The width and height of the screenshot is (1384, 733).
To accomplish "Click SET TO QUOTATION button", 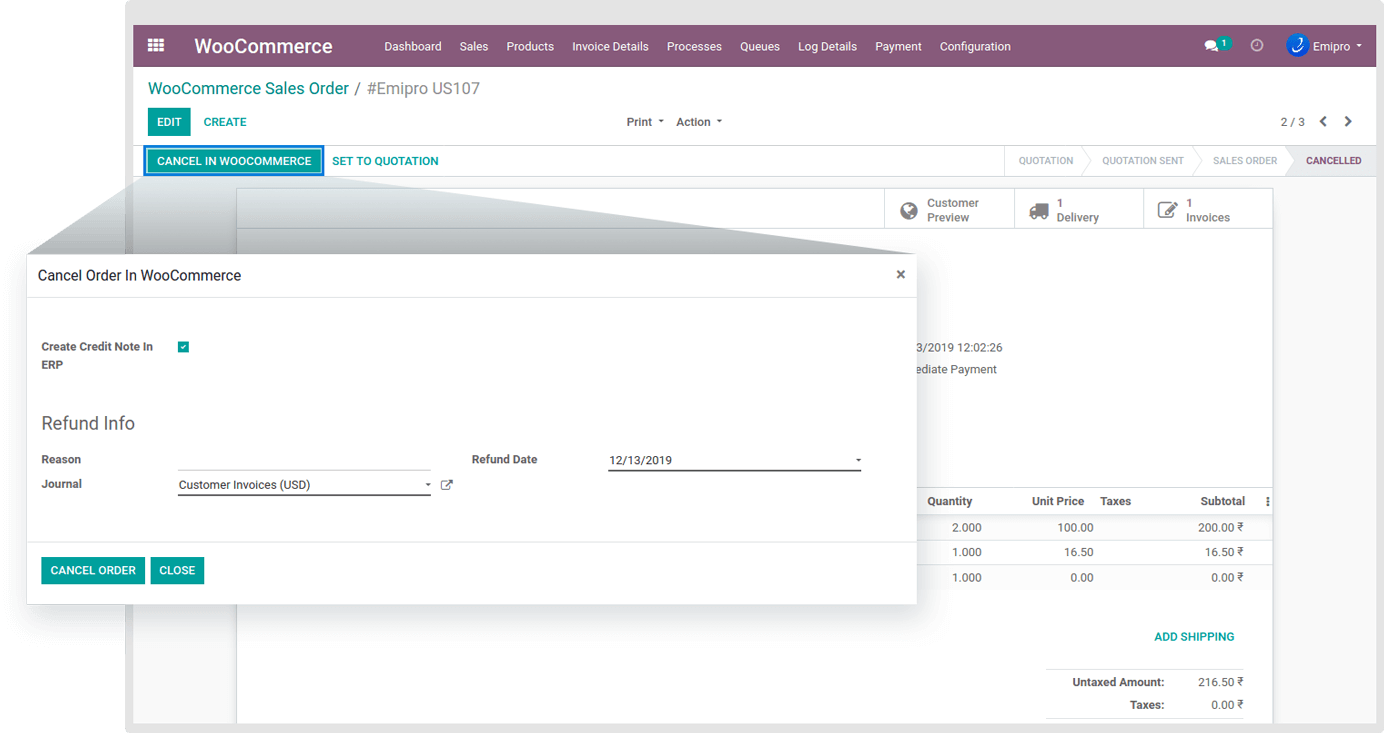I will click(385, 161).
